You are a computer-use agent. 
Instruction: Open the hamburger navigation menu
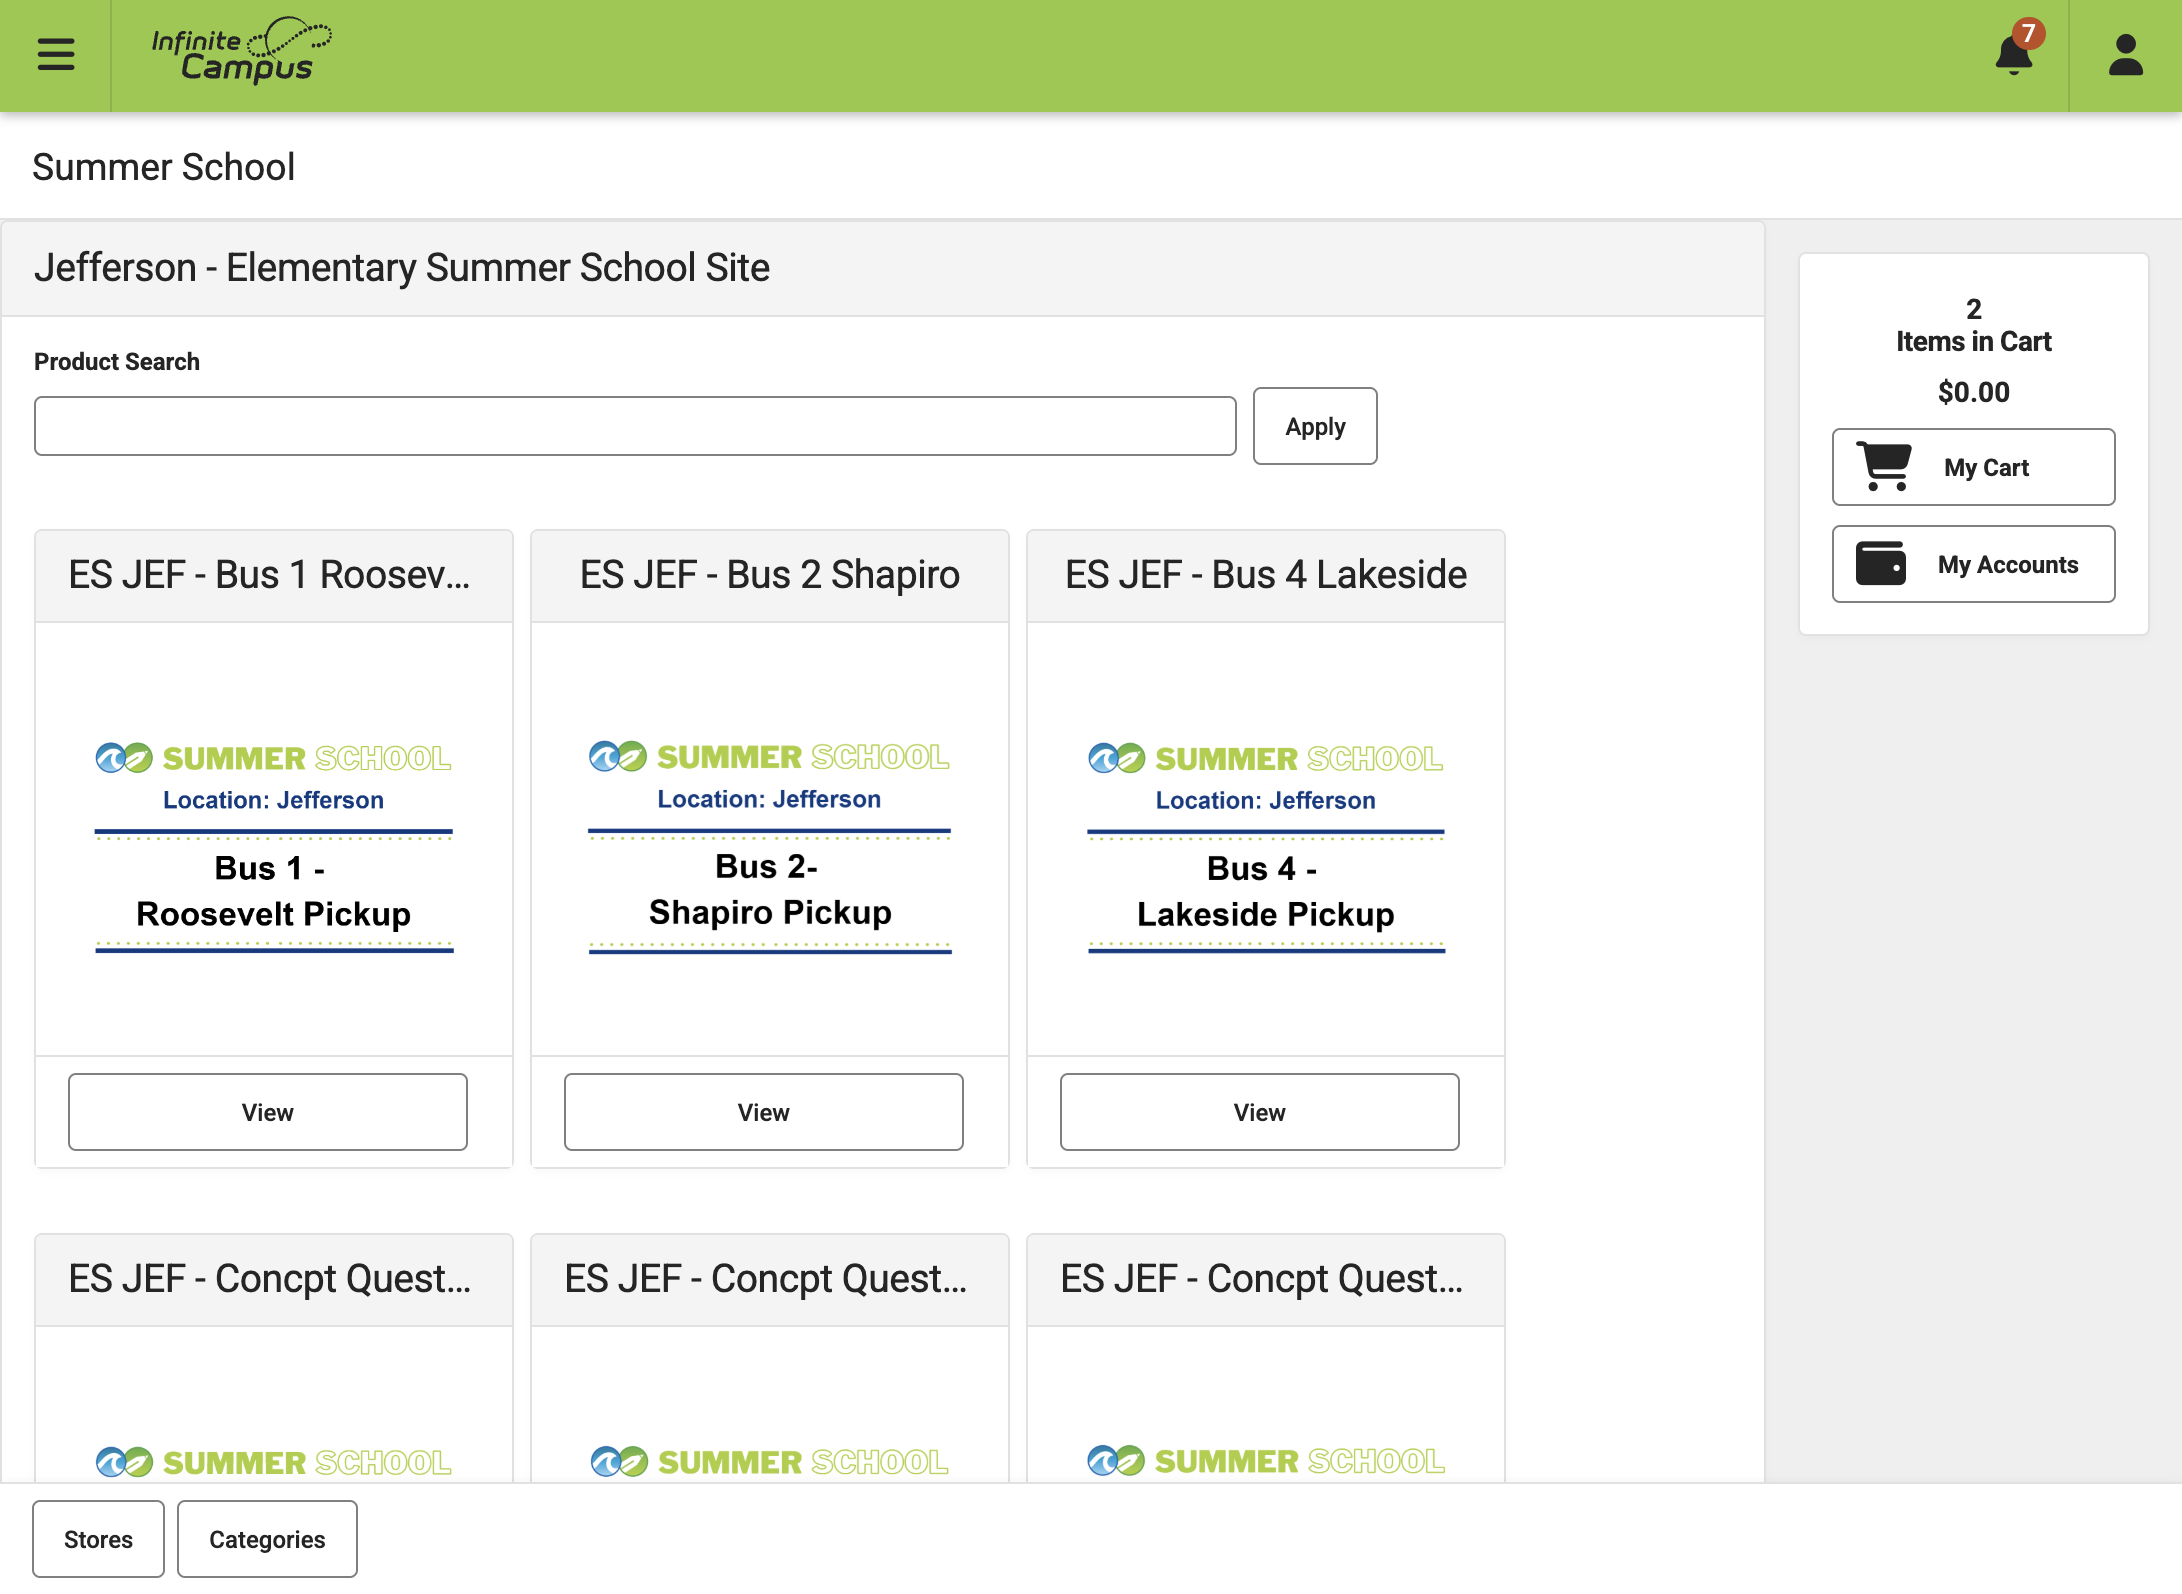click(56, 55)
